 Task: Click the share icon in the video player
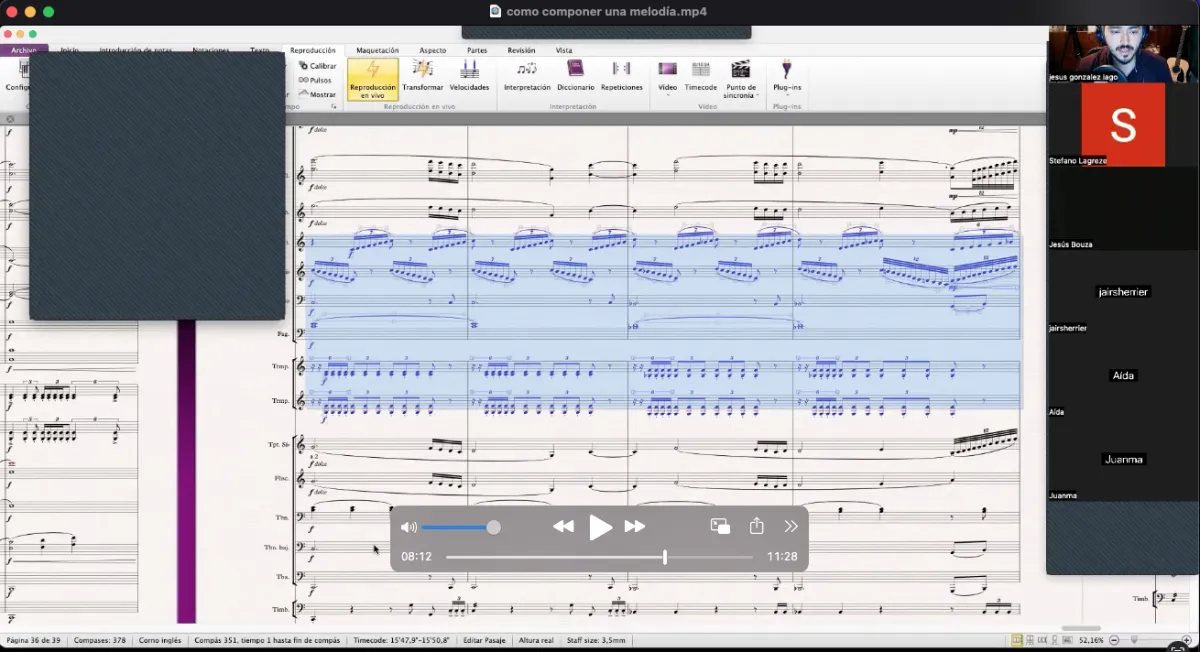[756, 526]
